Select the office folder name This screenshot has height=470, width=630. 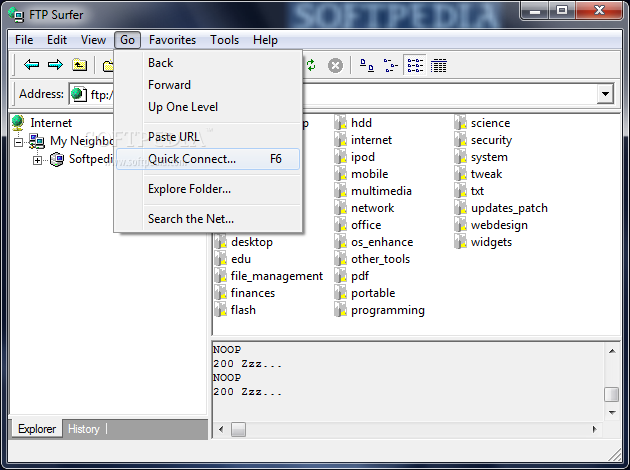(x=366, y=225)
